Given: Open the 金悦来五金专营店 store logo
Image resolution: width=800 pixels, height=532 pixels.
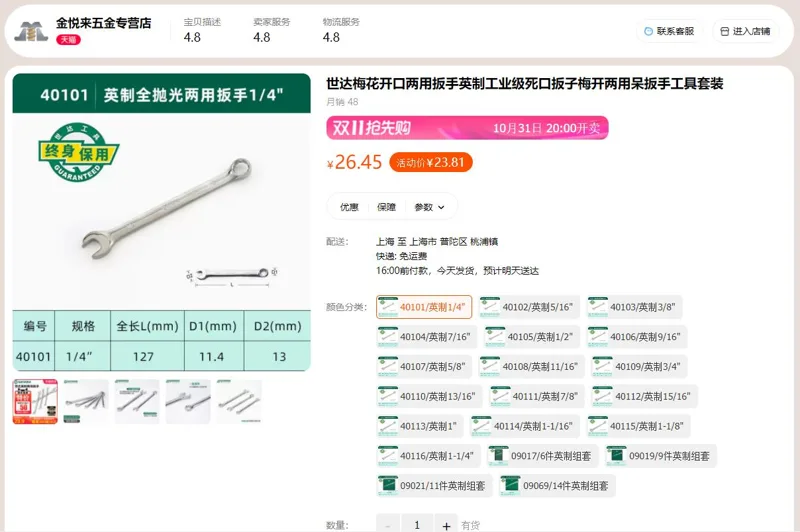Looking at the screenshot, I should [31, 31].
